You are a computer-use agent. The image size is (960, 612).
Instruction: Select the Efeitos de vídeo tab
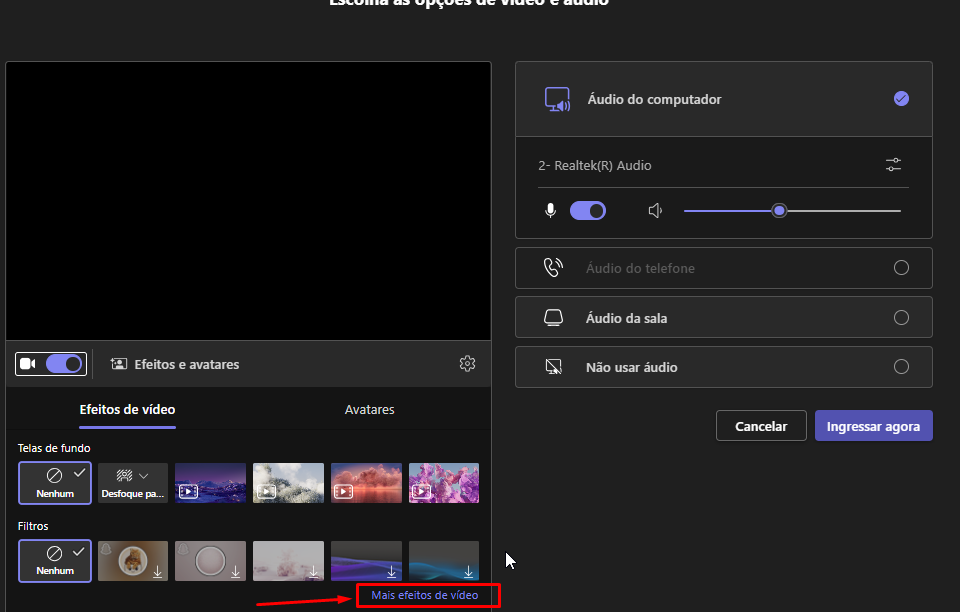tap(127, 410)
